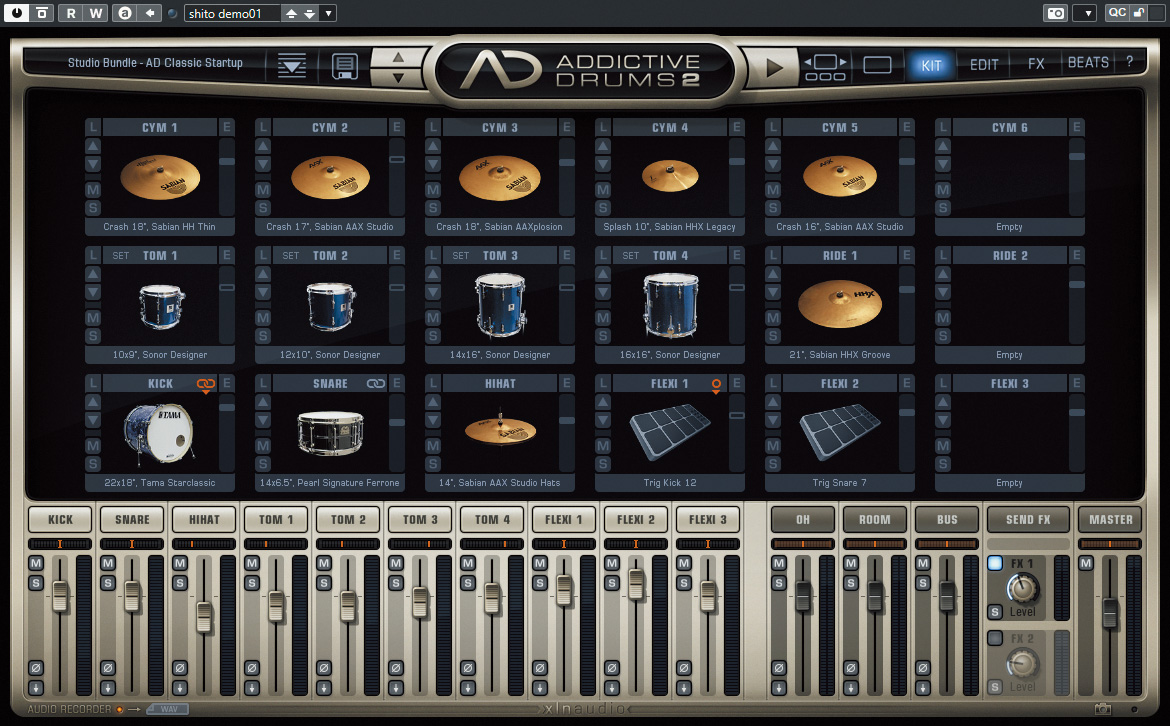Screen dimensions: 1170x726
Task: Select previous kitpiece arrow in TOM 1
Action: (x=93, y=273)
